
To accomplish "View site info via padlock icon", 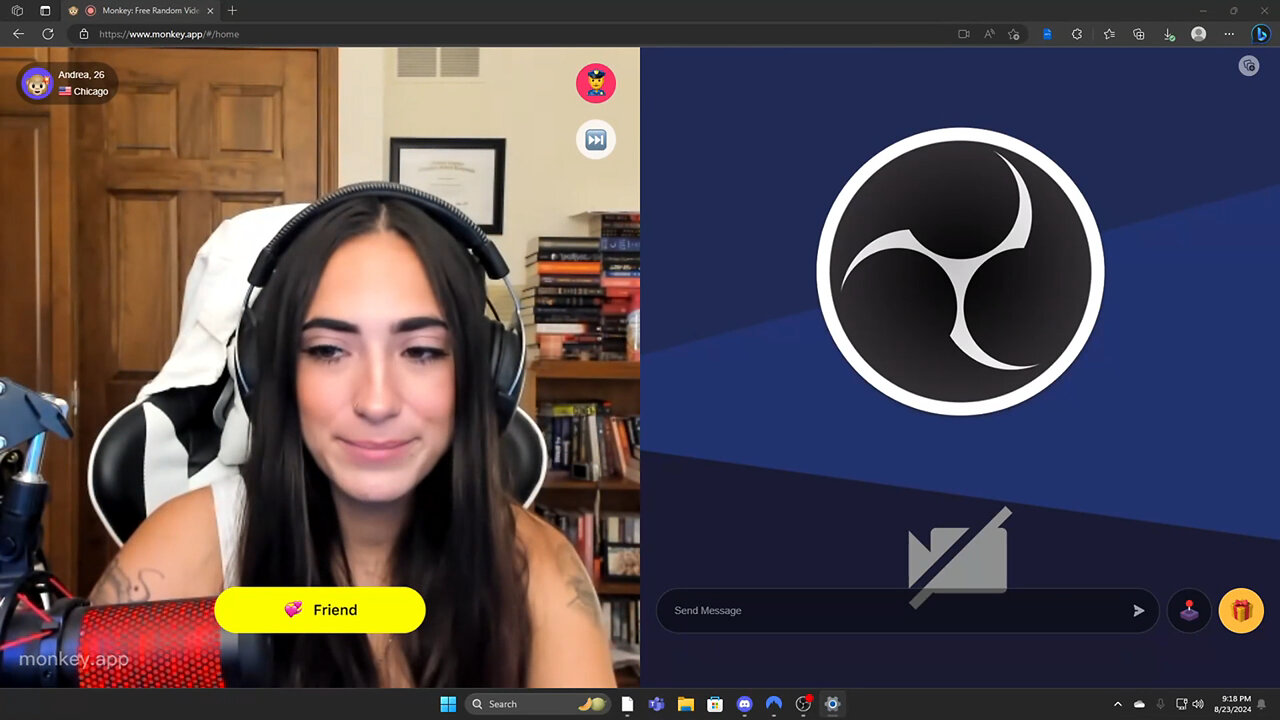I will 84,34.
